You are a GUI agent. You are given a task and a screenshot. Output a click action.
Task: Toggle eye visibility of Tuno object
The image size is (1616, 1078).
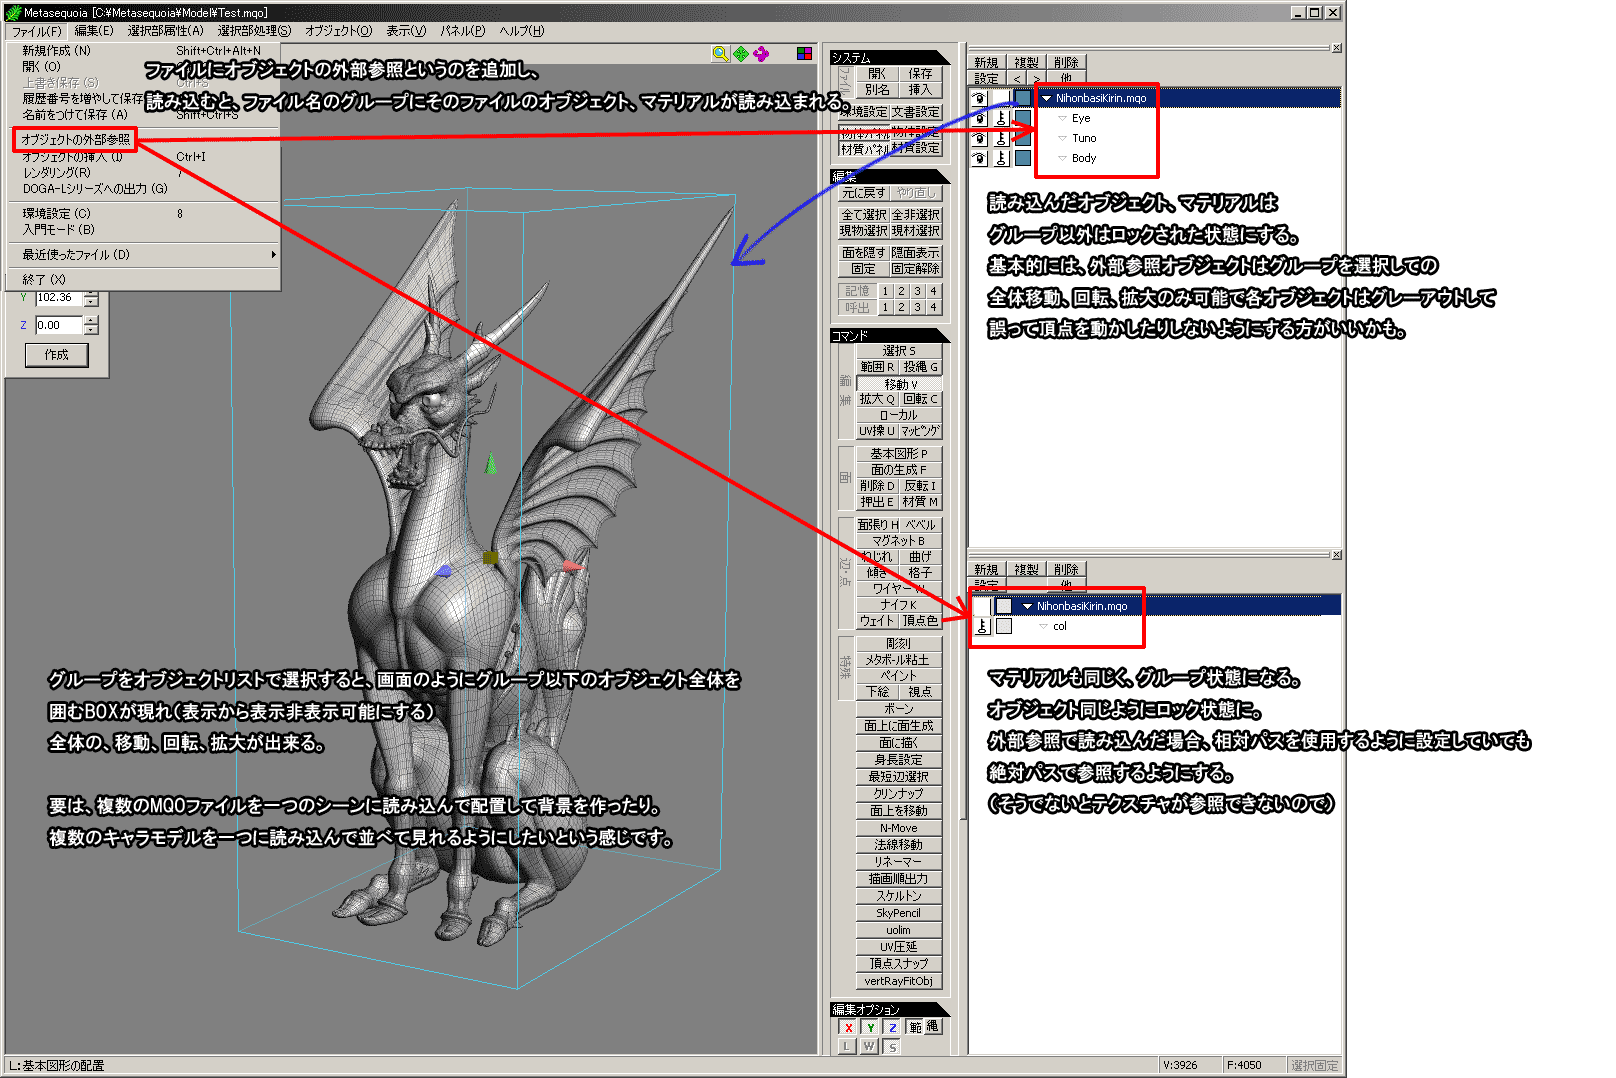click(980, 138)
